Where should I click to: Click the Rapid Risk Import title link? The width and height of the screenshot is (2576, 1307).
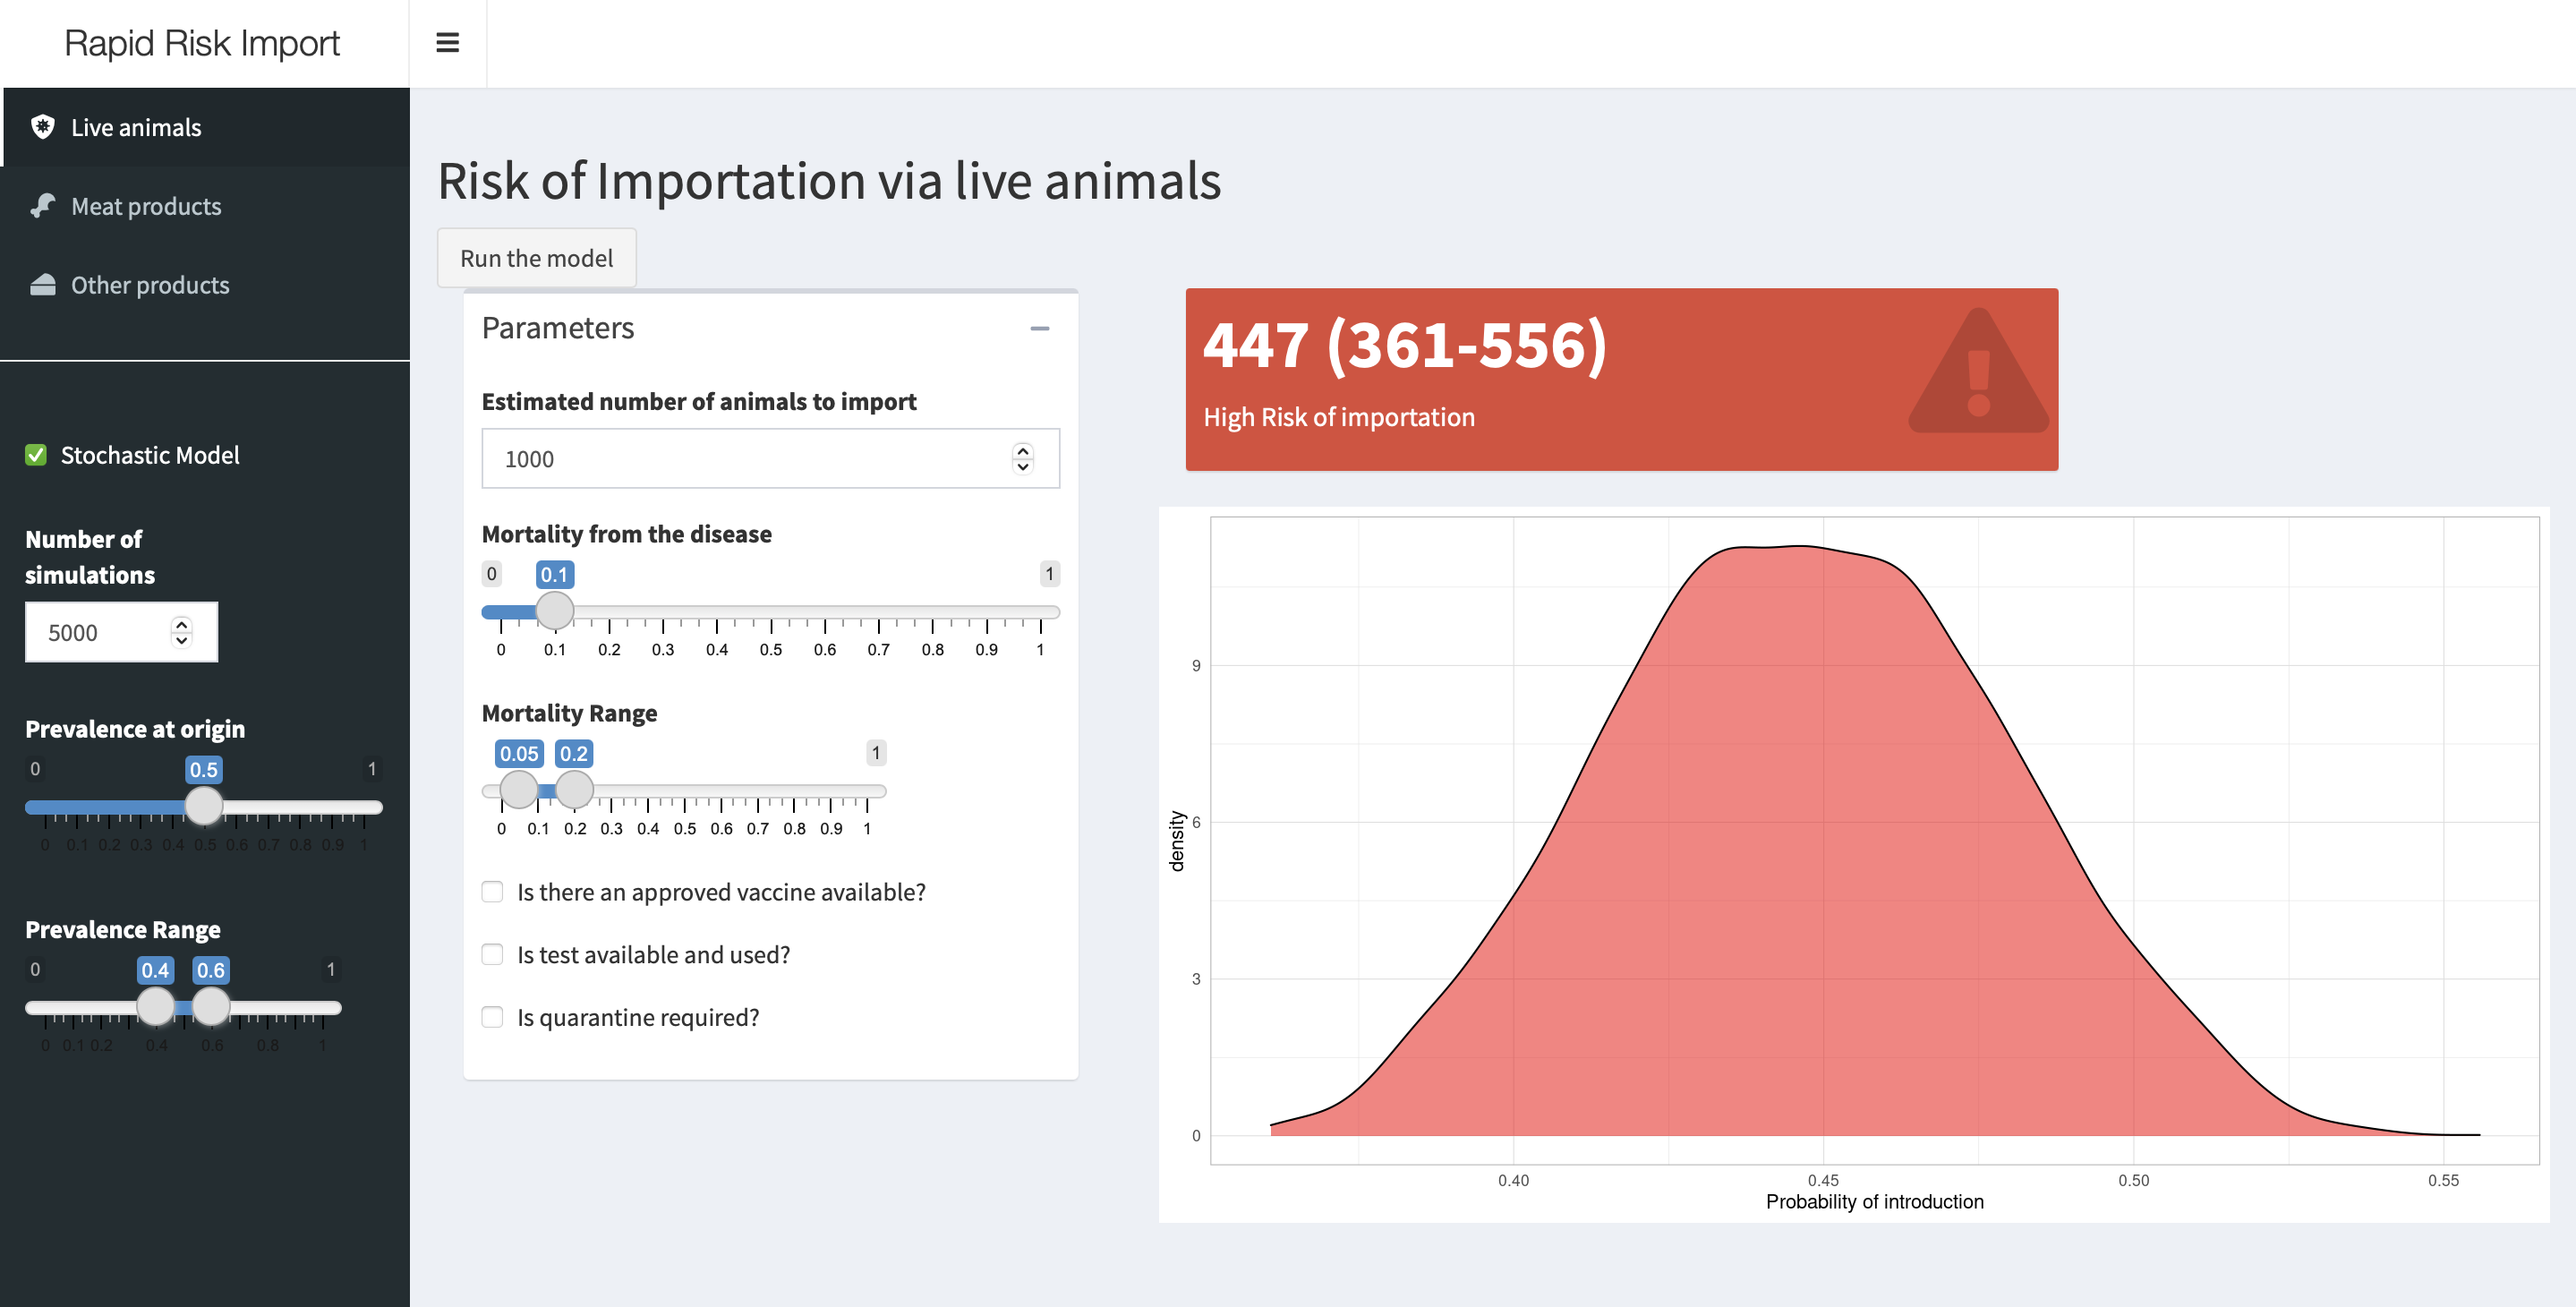202,43
